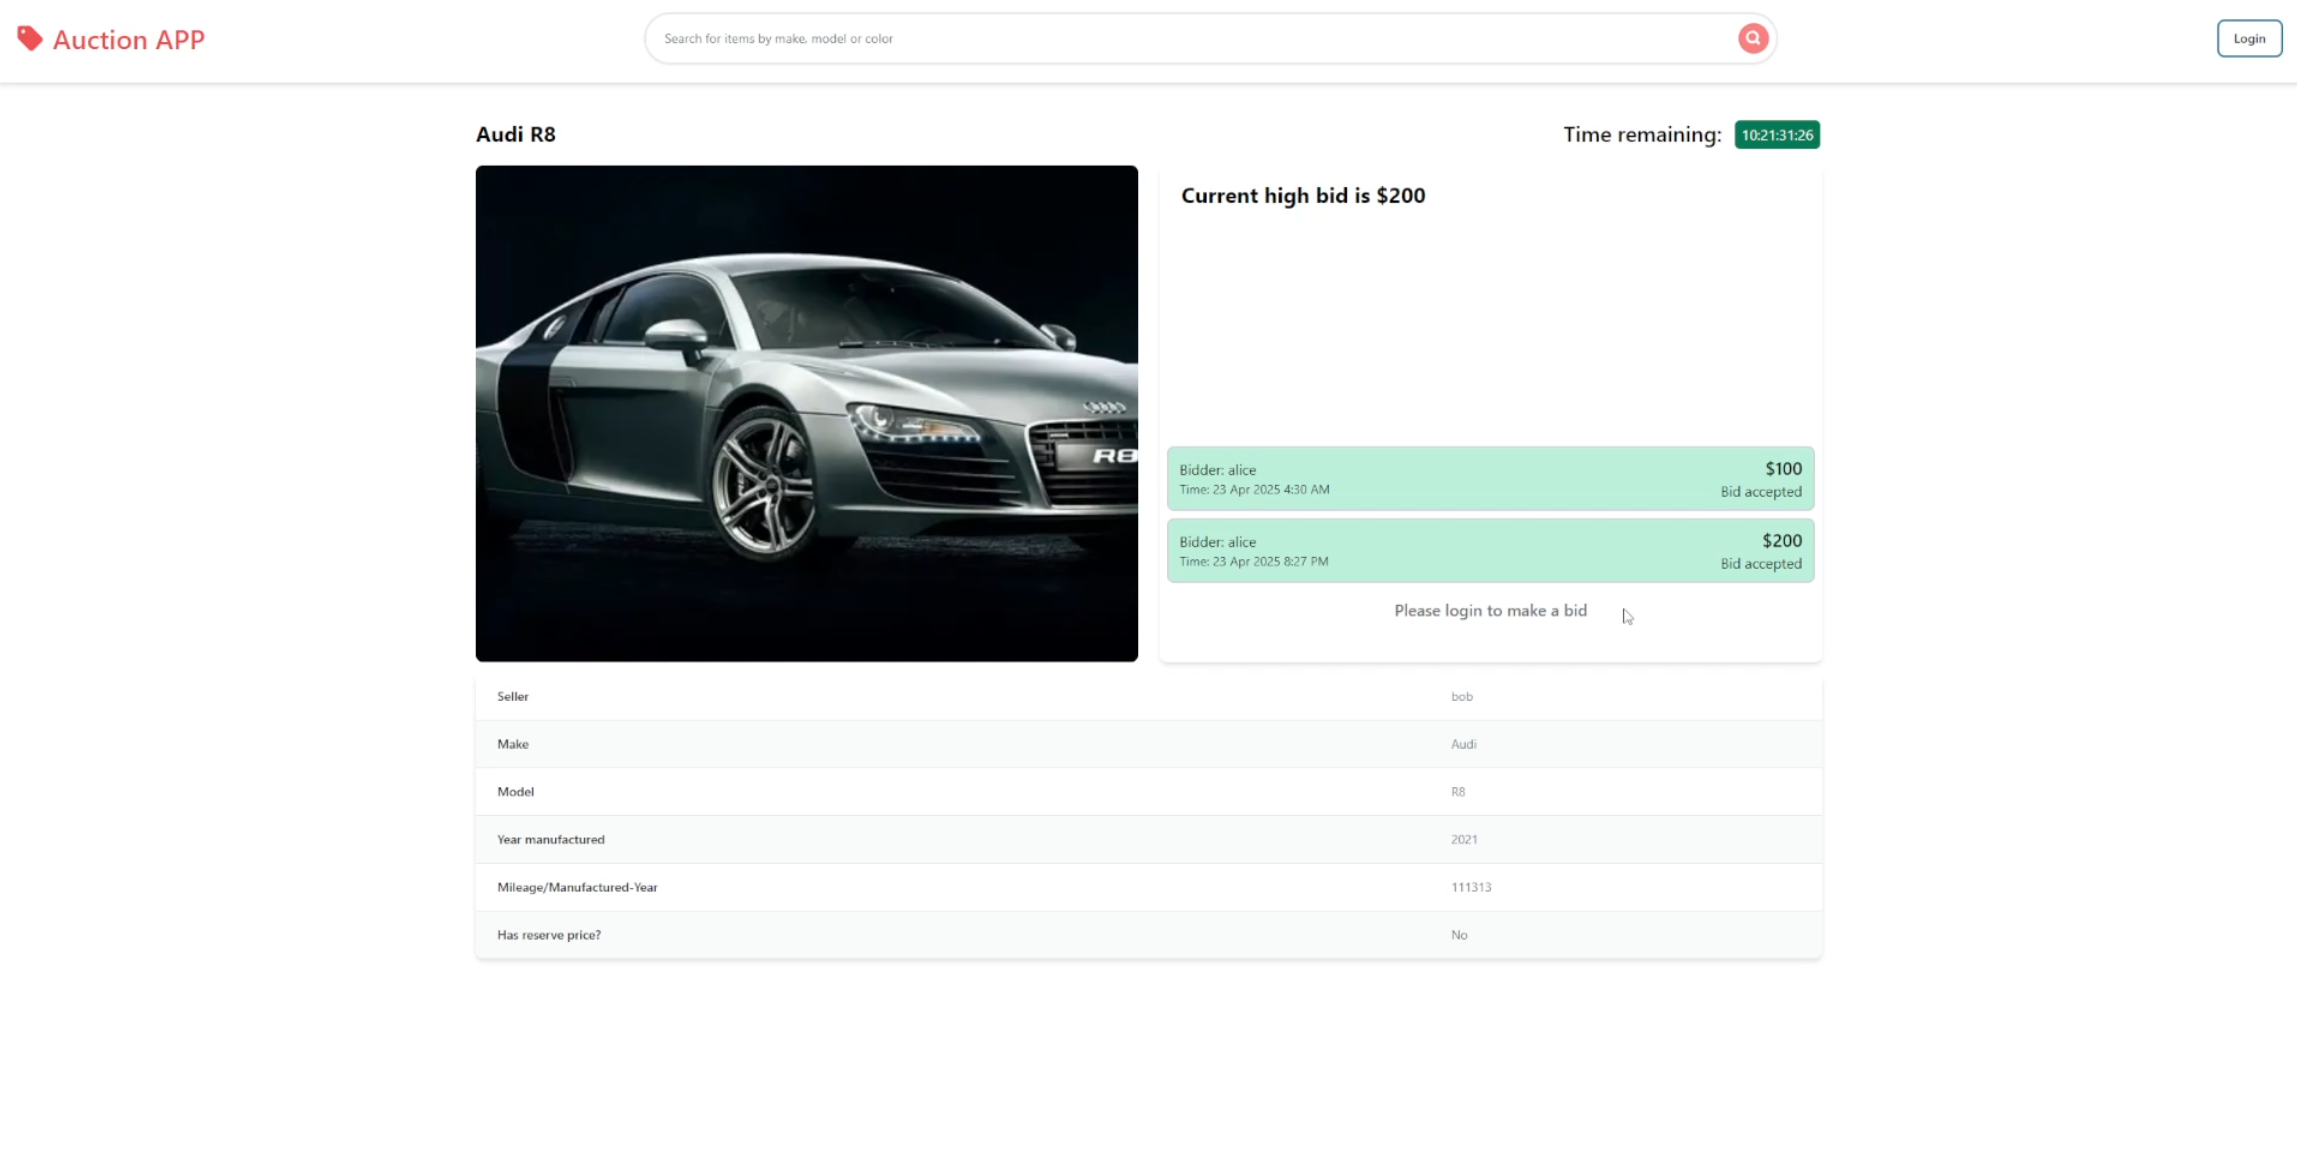Click the 'Mileage/Manufactured-Year' label
2297x1165 pixels.
[578, 888]
